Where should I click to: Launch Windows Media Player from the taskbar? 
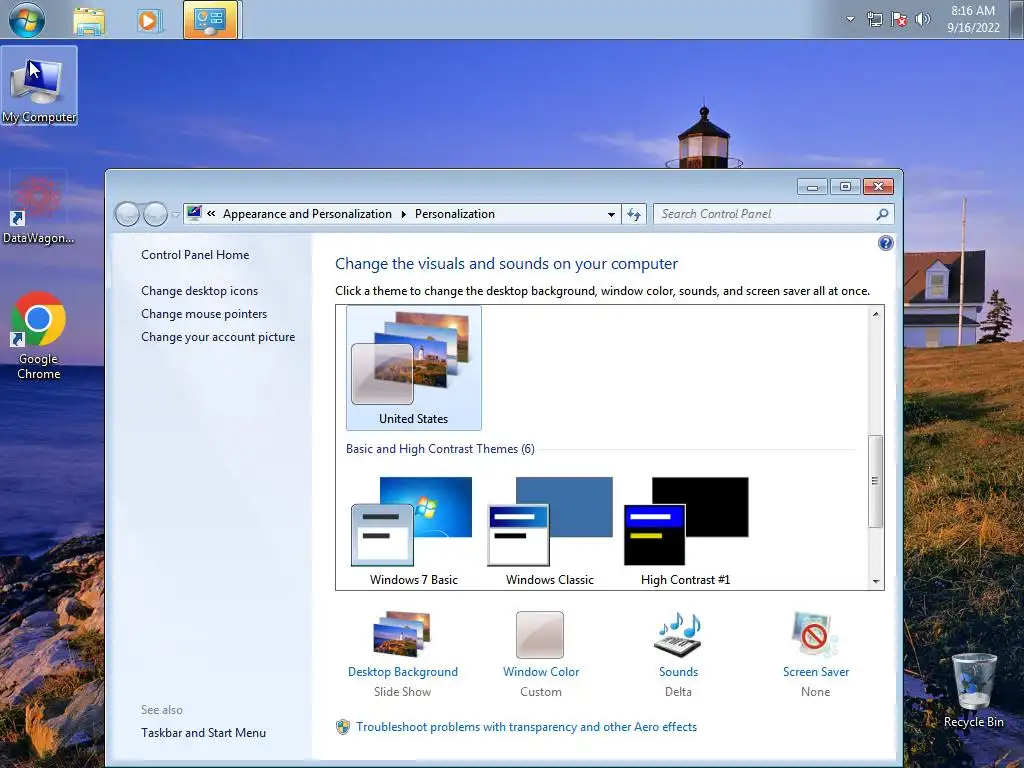pos(150,20)
